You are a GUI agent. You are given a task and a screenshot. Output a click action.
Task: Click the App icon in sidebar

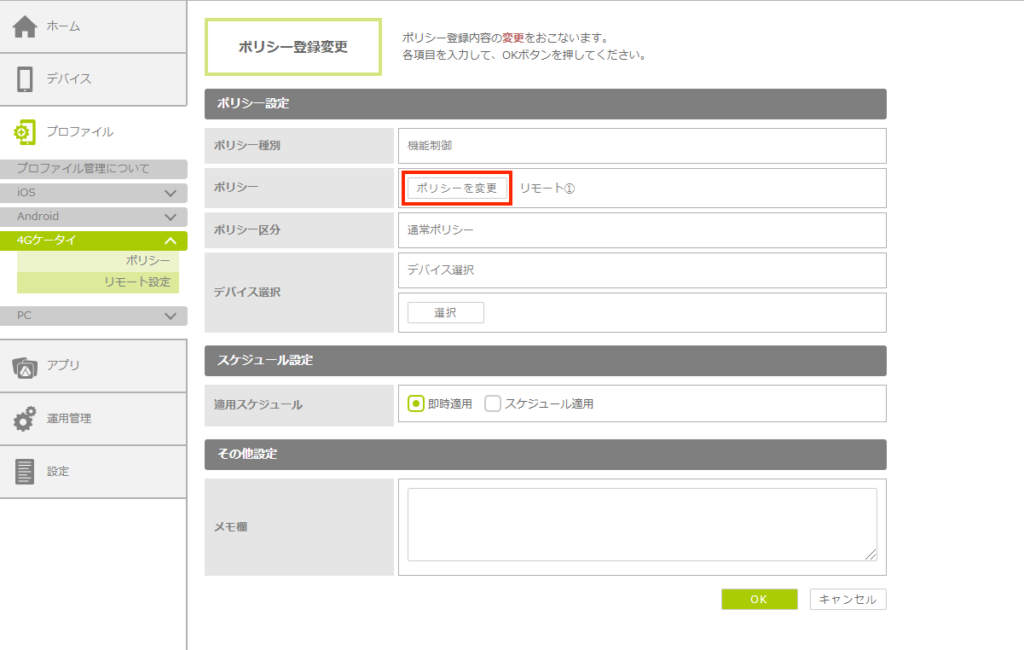pyautogui.click(x=25, y=367)
